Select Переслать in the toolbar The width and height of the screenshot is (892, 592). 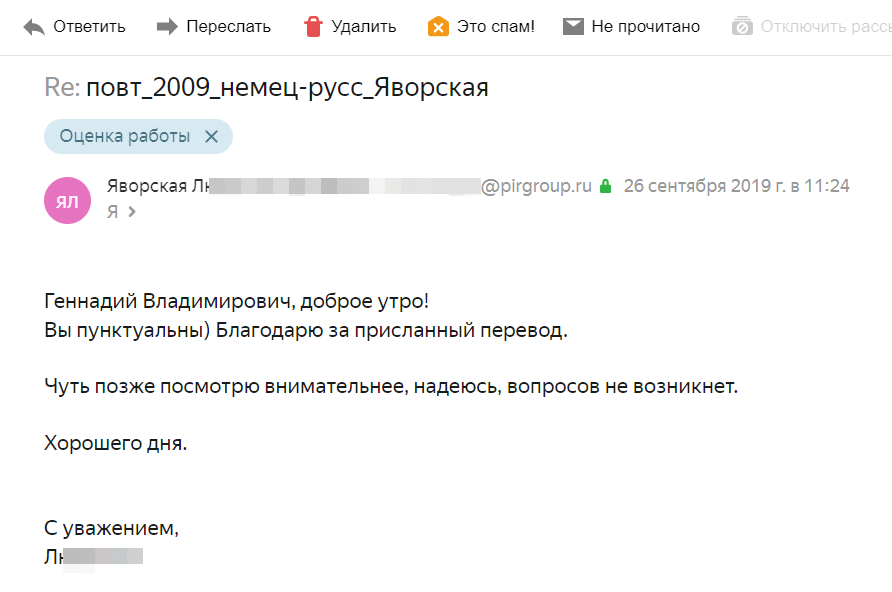point(229,27)
